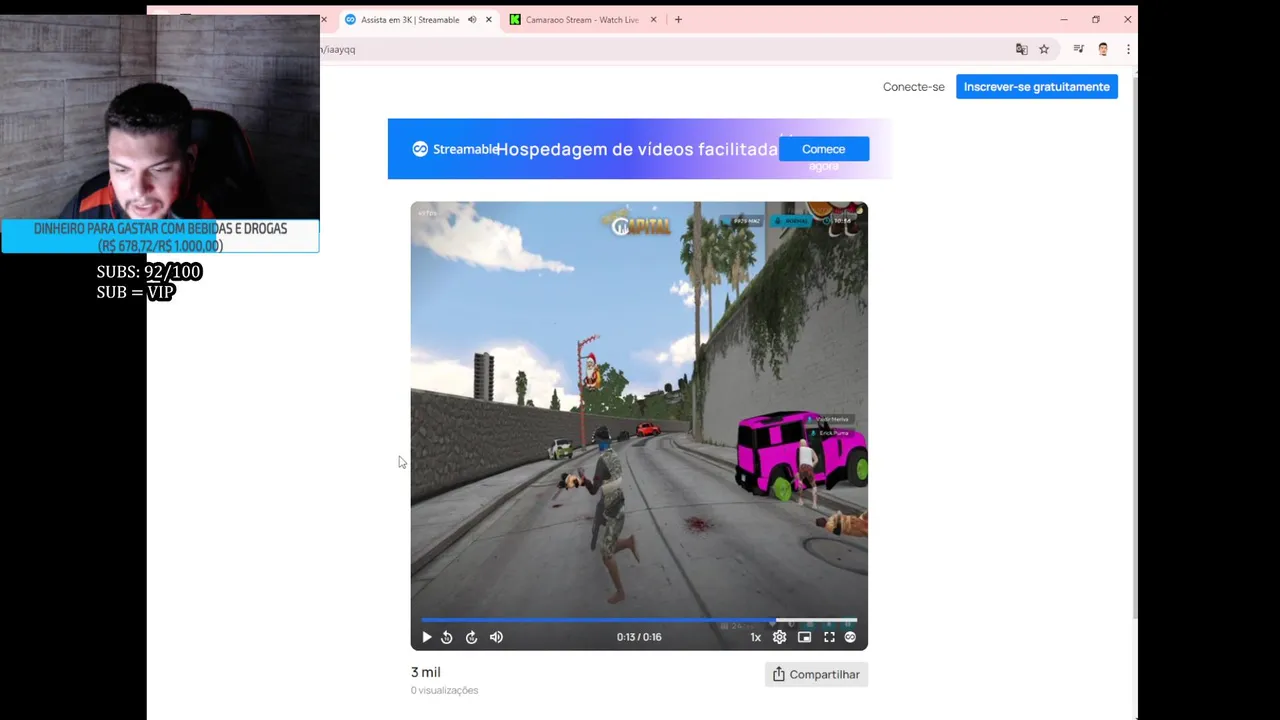Enable picture-in-picture mode
Screen dimensions: 1280x720
click(804, 637)
